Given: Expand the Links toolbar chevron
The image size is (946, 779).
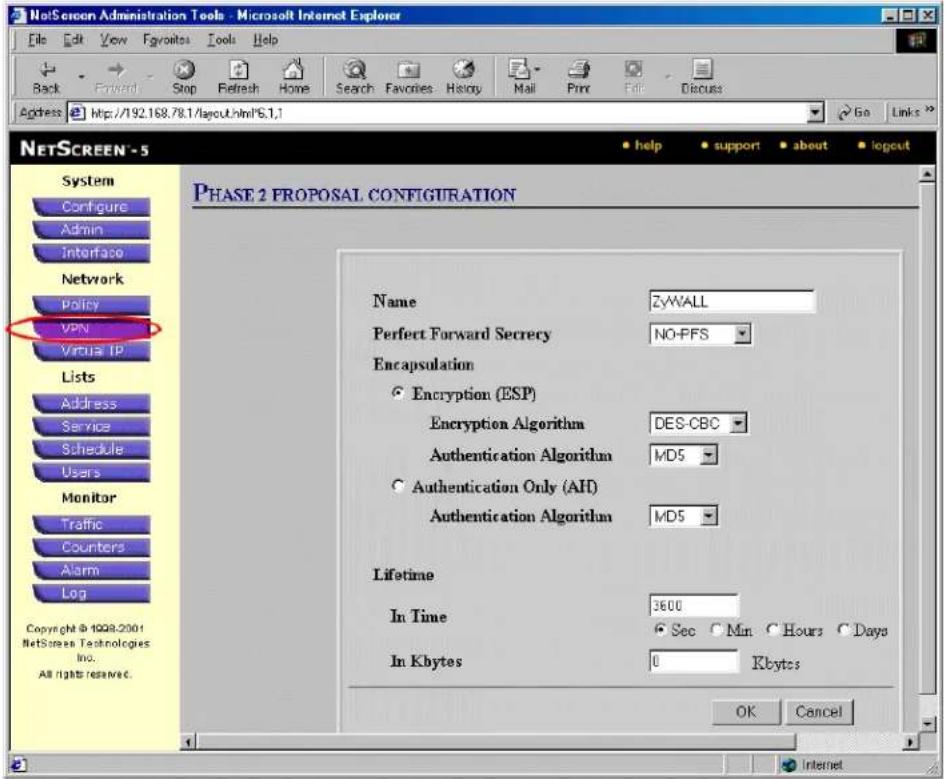Looking at the screenshot, I should [x=930, y=110].
